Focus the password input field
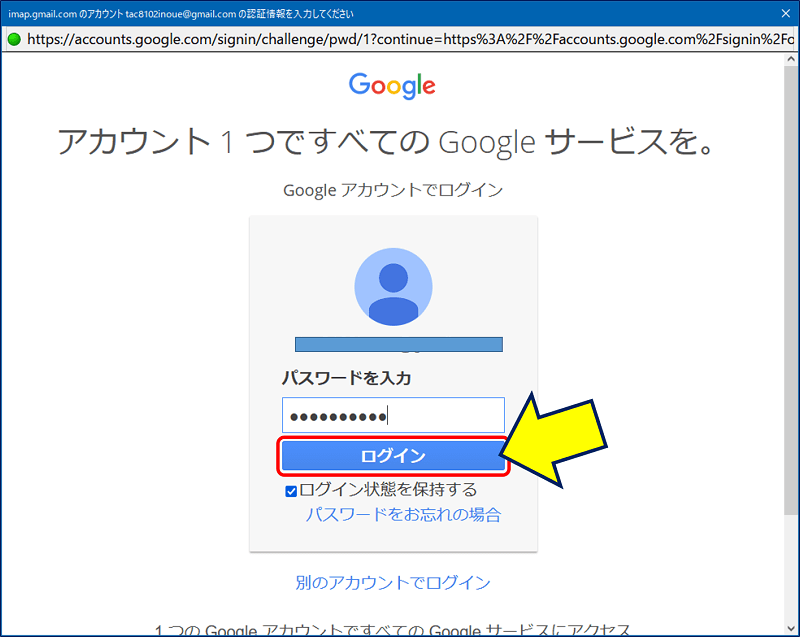 point(393,415)
